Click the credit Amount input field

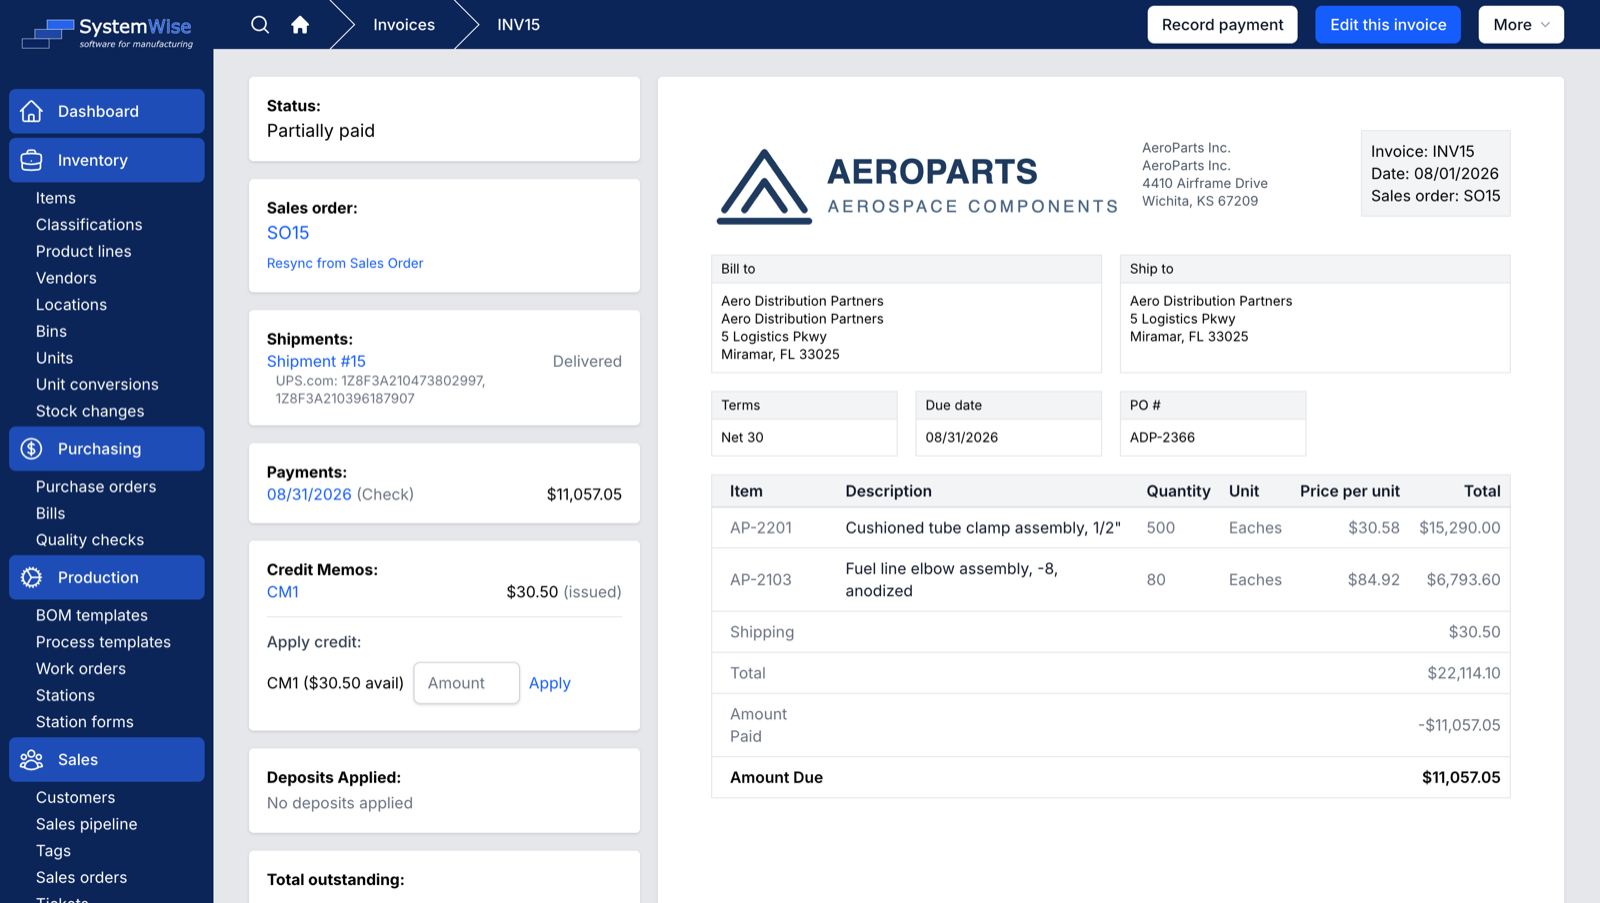pyautogui.click(x=466, y=683)
